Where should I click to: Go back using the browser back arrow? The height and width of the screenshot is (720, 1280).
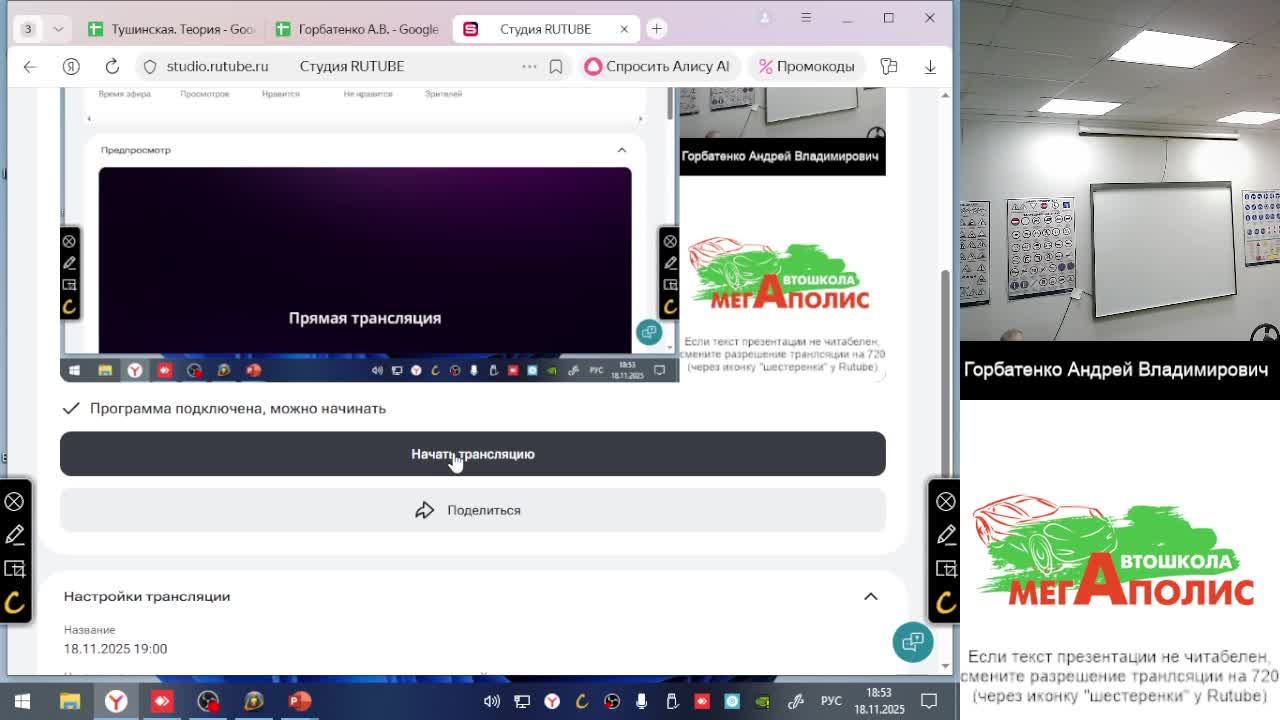30,66
